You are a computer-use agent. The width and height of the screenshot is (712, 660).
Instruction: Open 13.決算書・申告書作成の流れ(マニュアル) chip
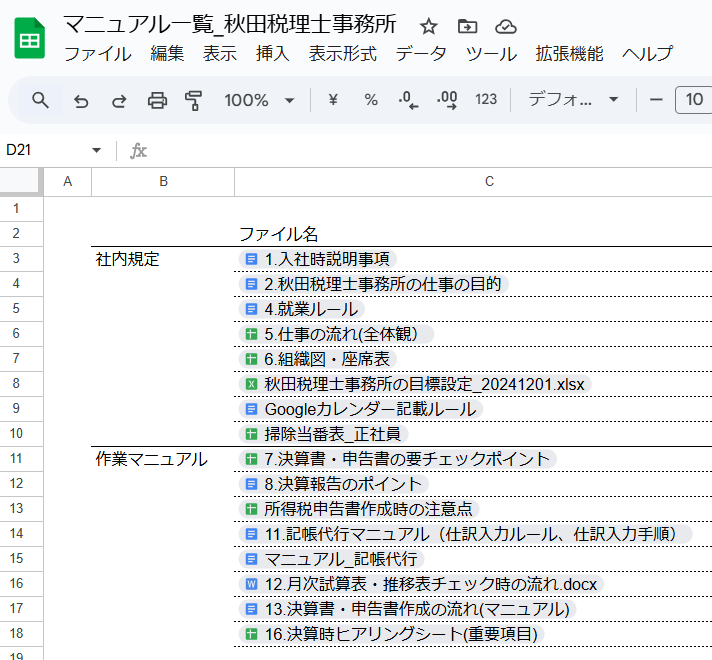[x=407, y=609]
